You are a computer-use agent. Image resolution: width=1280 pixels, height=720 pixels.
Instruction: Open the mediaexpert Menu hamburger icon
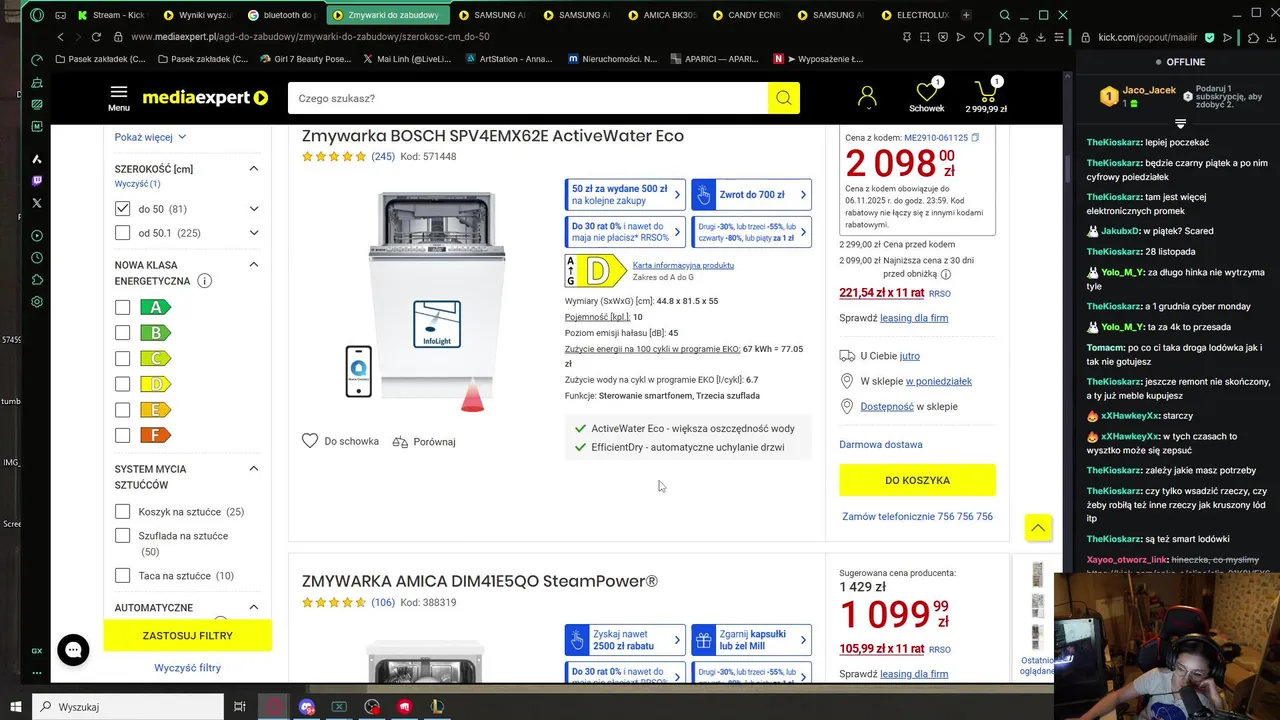coord(119,93)
